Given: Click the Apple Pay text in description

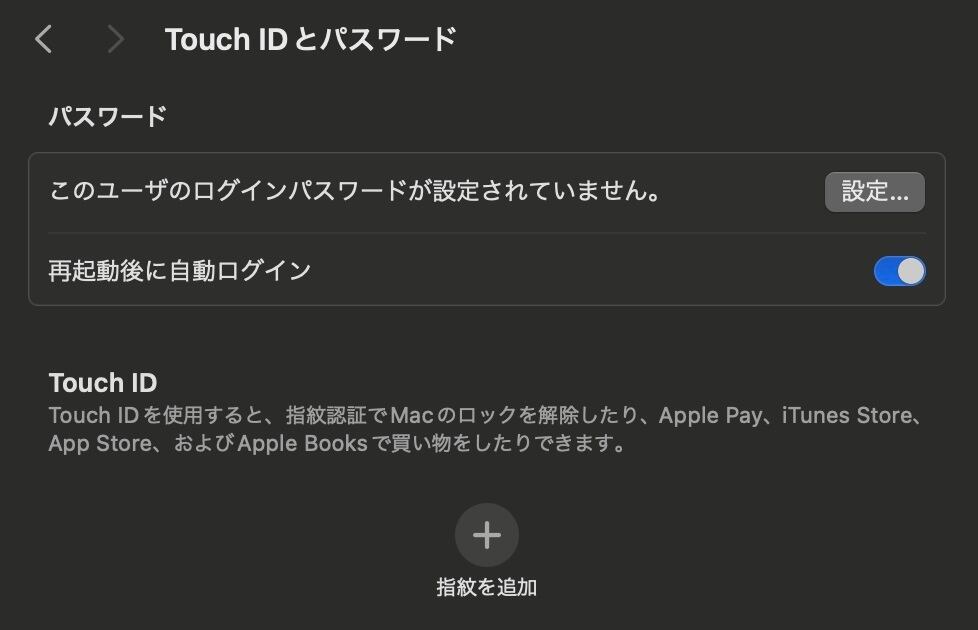Looking at the screenshot, I should [710, 415].
